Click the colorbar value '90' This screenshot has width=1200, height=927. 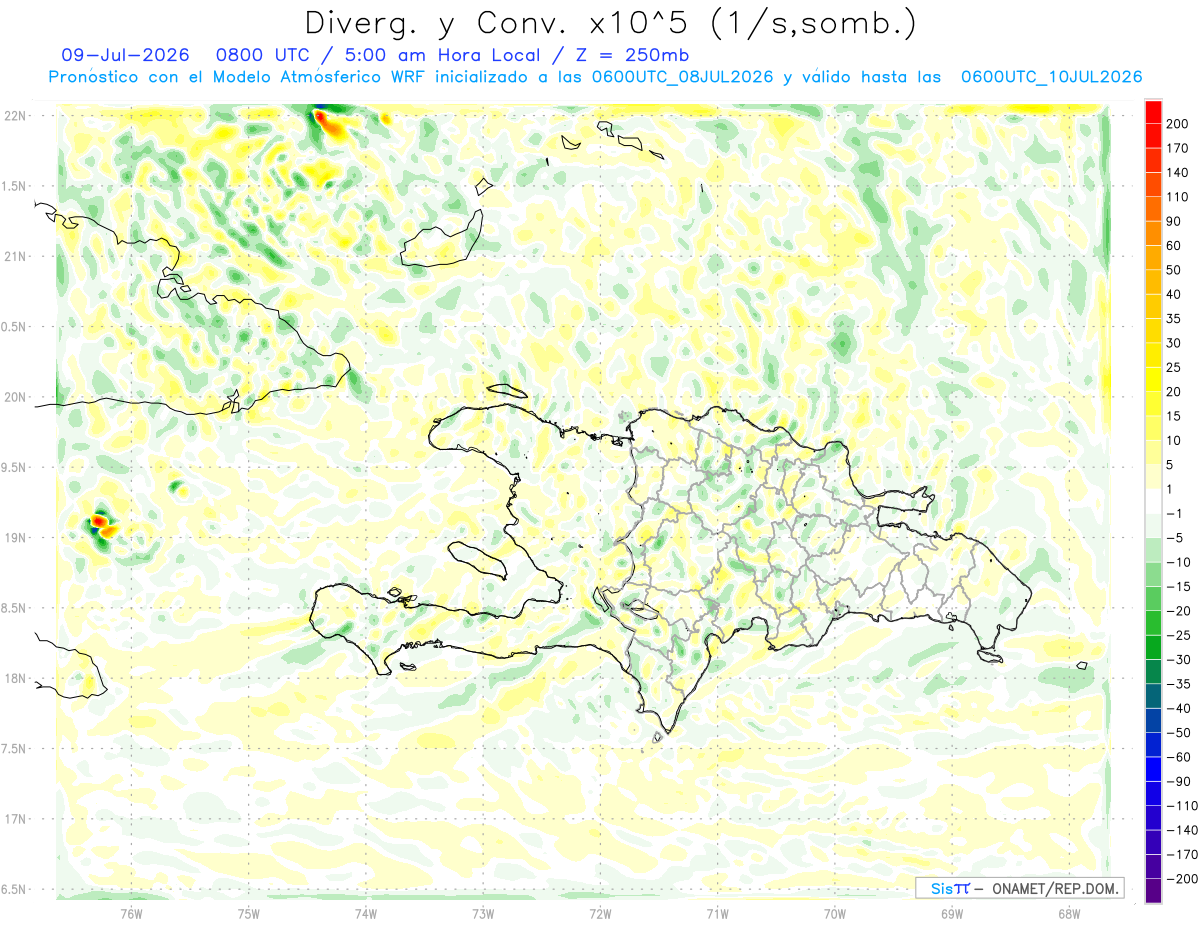click(x=1174, y=221)
